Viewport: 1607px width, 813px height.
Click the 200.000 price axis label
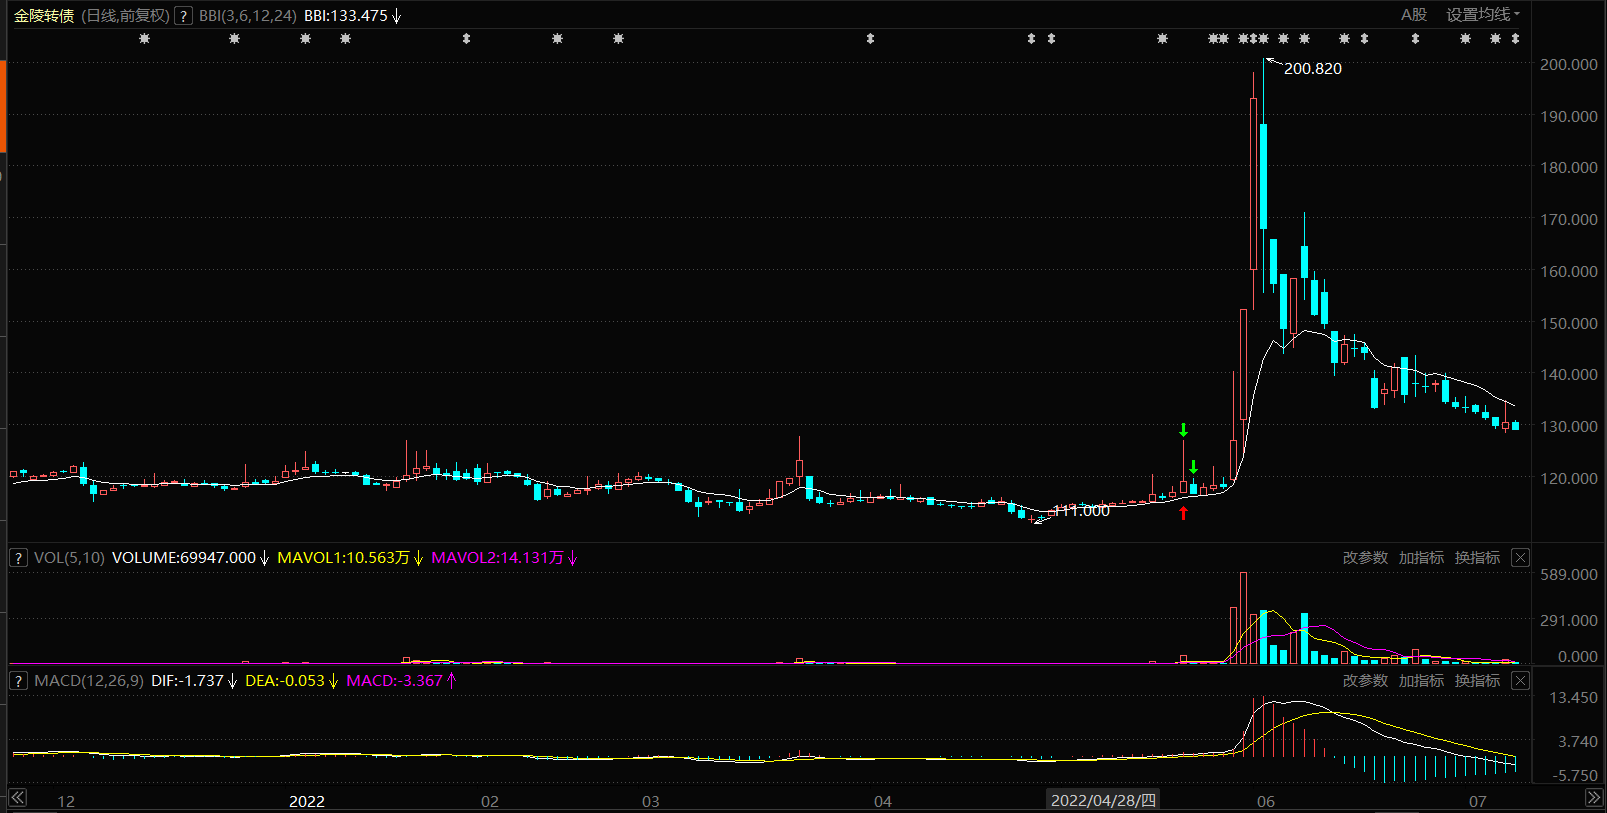click(1569, 64)
